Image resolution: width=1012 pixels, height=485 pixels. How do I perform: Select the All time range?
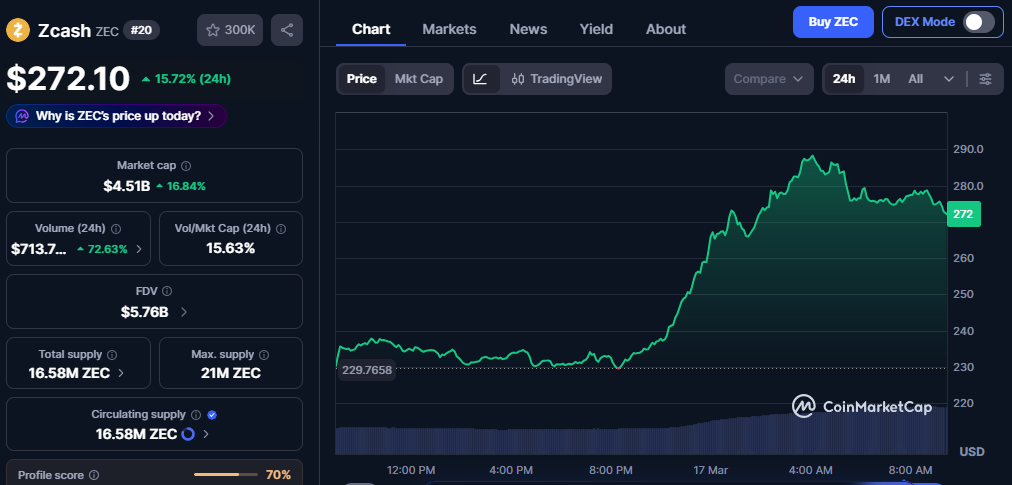point(915,79)
